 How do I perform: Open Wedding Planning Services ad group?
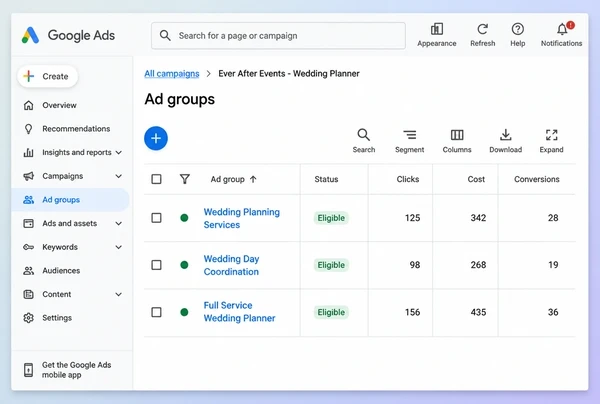pos(241,218)
